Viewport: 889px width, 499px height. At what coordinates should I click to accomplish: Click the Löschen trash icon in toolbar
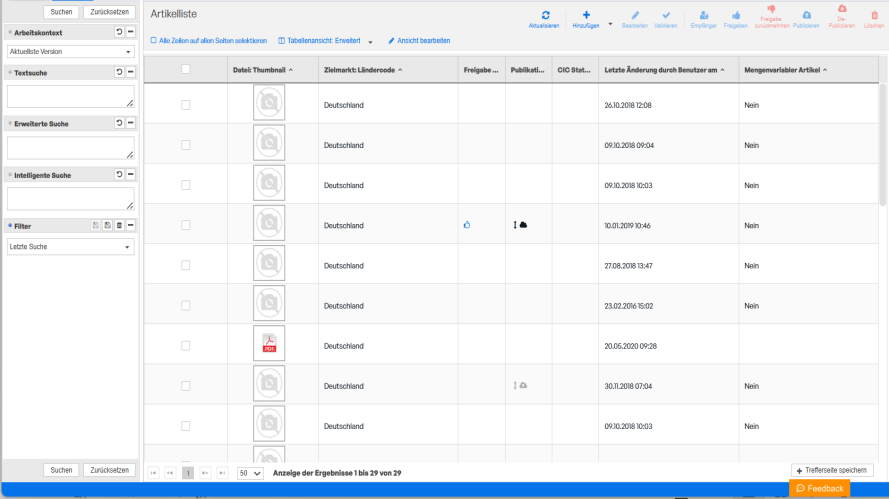pos(874,15)
